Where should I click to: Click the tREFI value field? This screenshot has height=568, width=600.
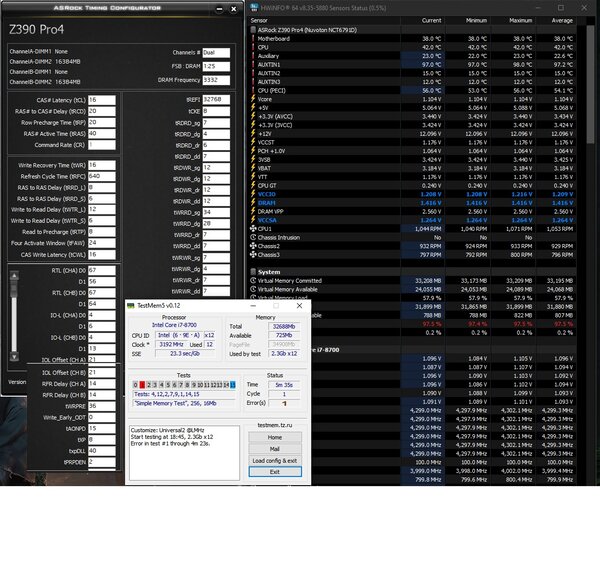pyautogui.click(x=216, y=100)
